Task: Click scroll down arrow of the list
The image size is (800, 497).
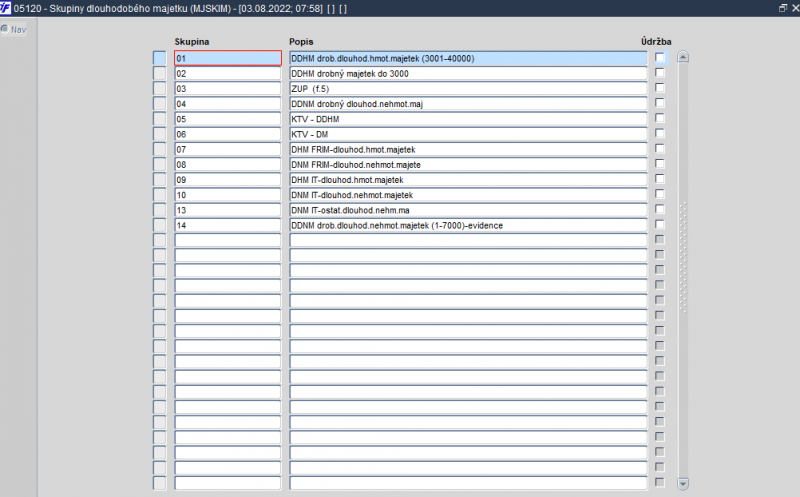Action: pos(683,483)
